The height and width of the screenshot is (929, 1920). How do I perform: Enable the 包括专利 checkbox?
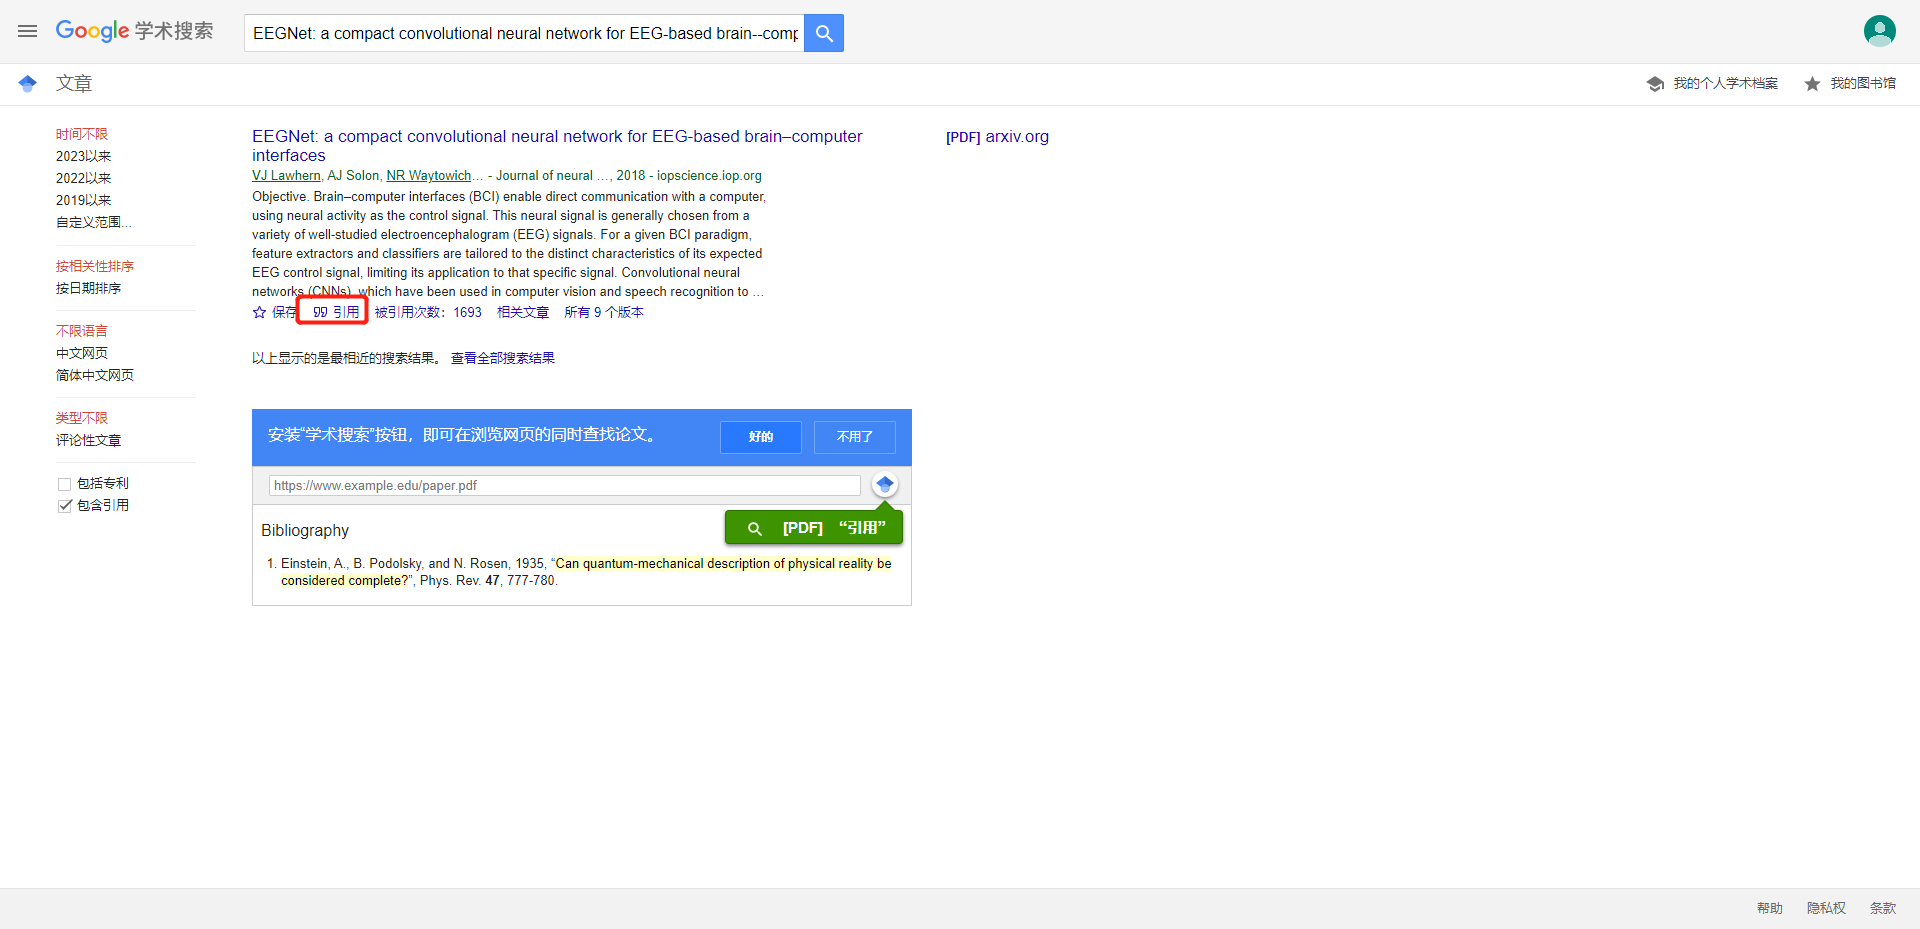coord(65,484)
